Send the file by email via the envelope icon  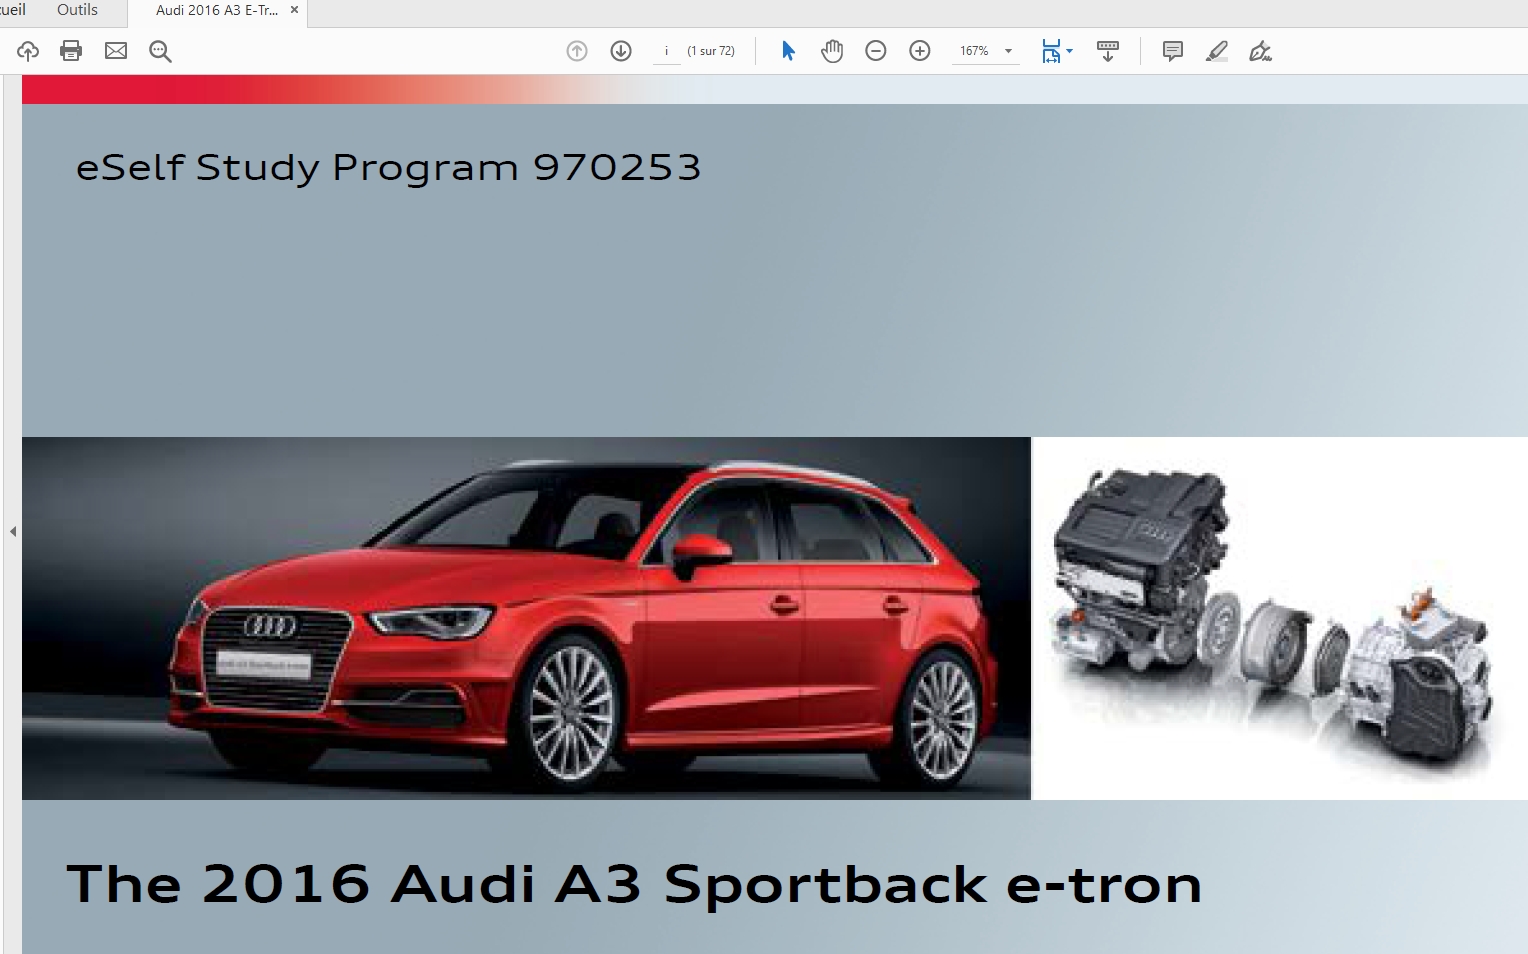tap(116, 51)
